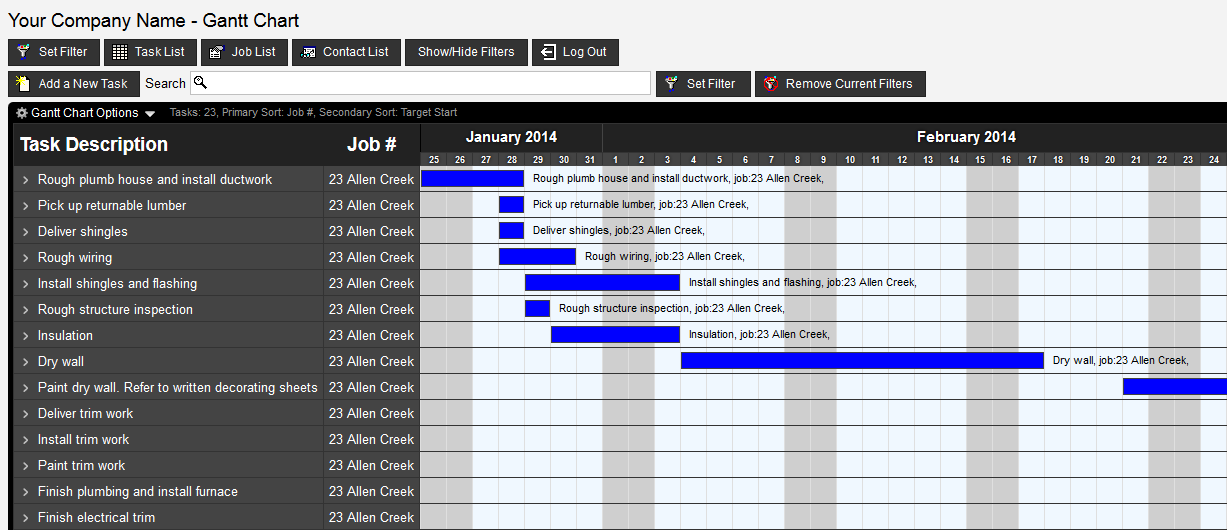The height and width of the screenshot is (530, 1227).
Task: Click the blue Install shingles and flashing bar
Action: tap(602, 283)
